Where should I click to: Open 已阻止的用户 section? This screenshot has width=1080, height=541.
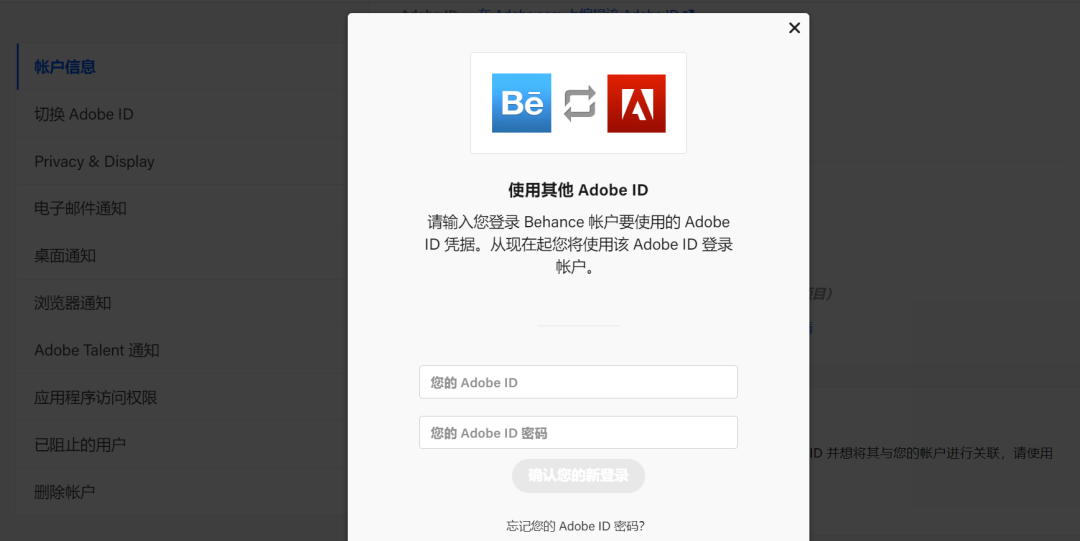tap(183, 445)
